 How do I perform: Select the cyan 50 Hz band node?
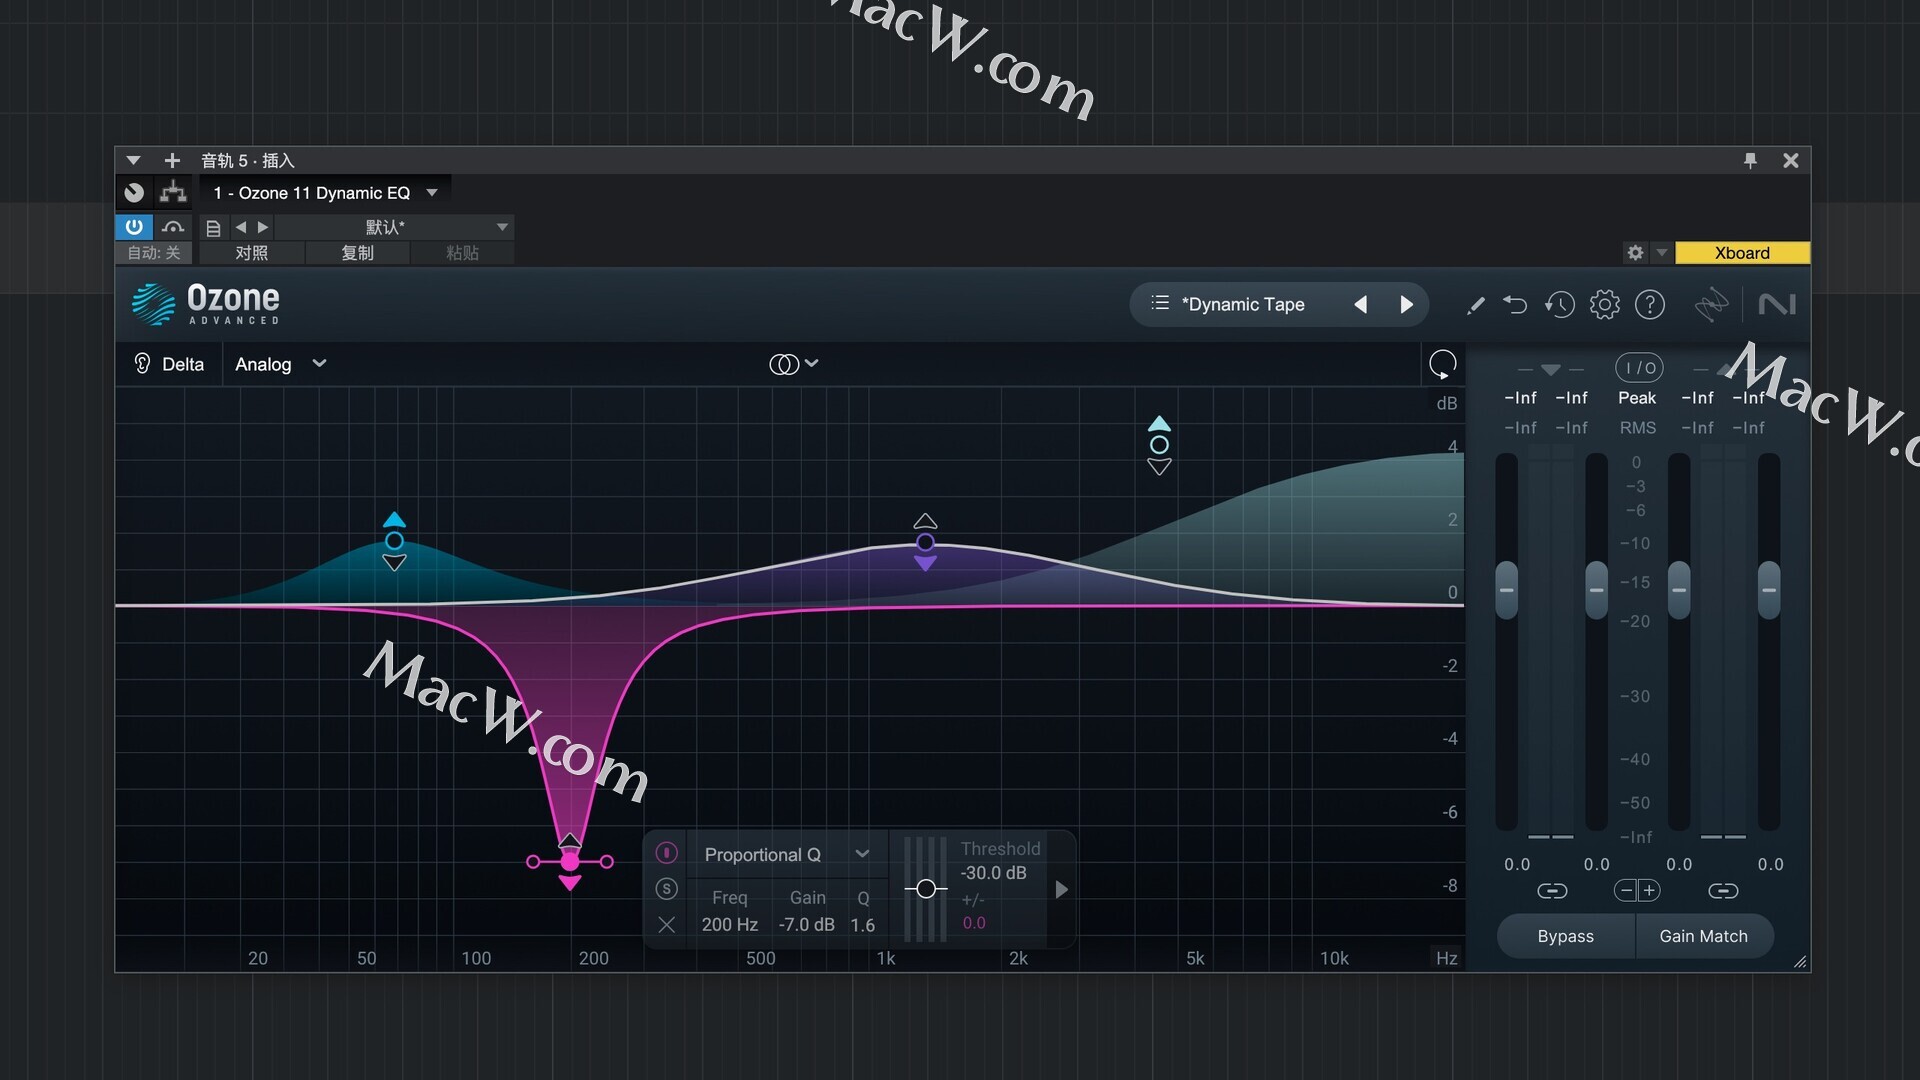point(394,541)
